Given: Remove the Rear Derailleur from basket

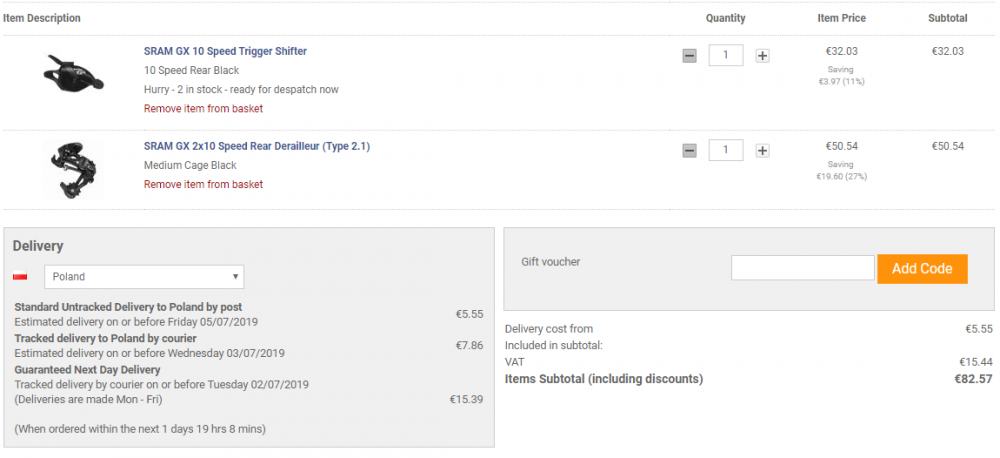Looking at the screenshot, I should (203, 184).
